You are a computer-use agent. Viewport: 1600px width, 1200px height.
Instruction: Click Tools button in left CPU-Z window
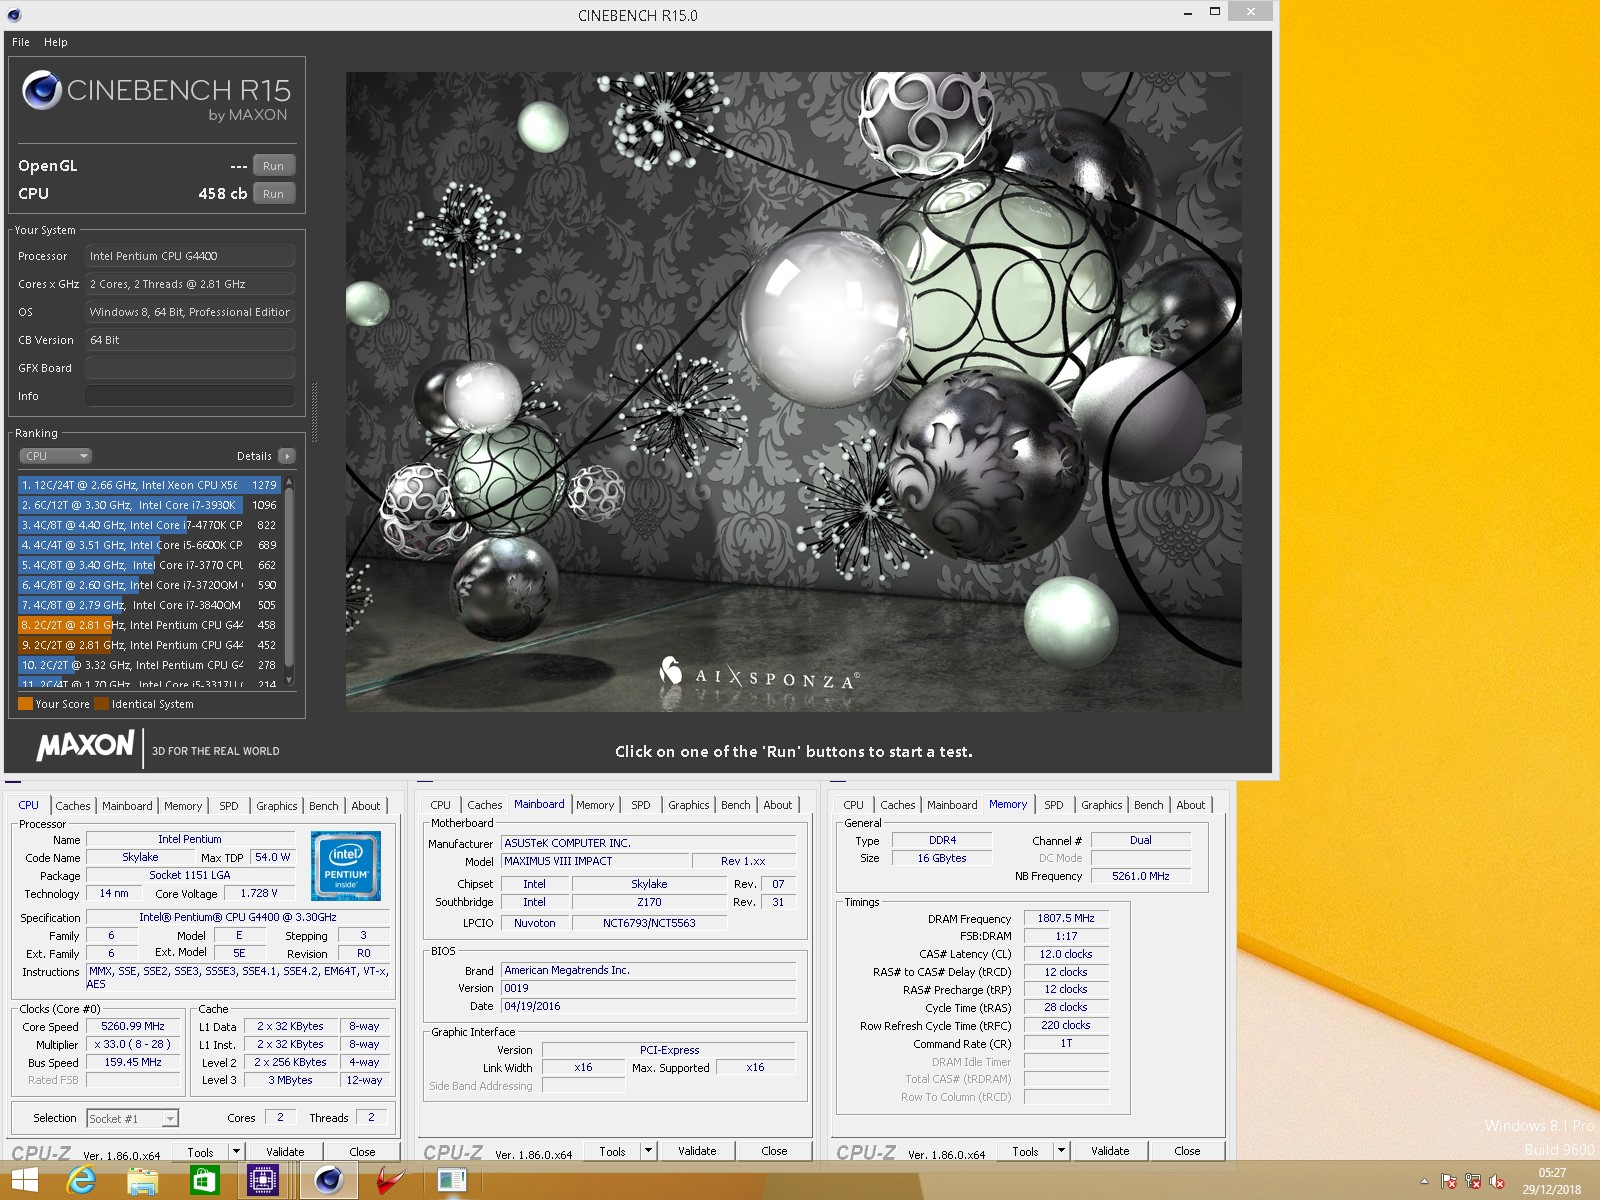pyautogui.click(x=200, y=1152)
